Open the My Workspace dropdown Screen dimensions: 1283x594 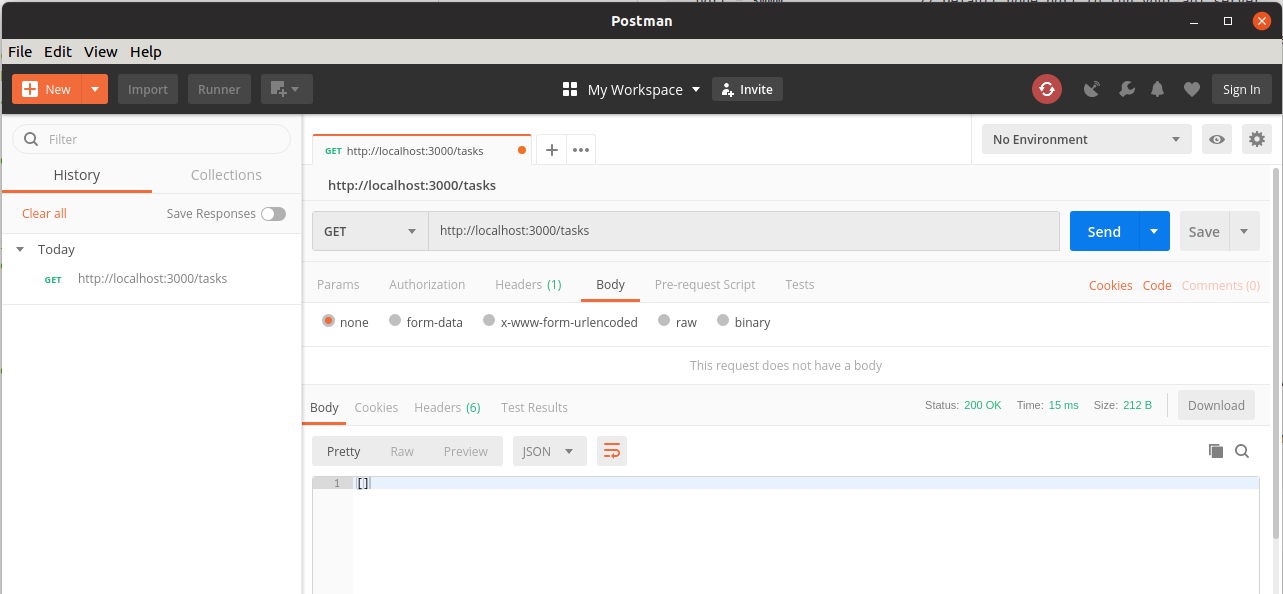(644, 89)
